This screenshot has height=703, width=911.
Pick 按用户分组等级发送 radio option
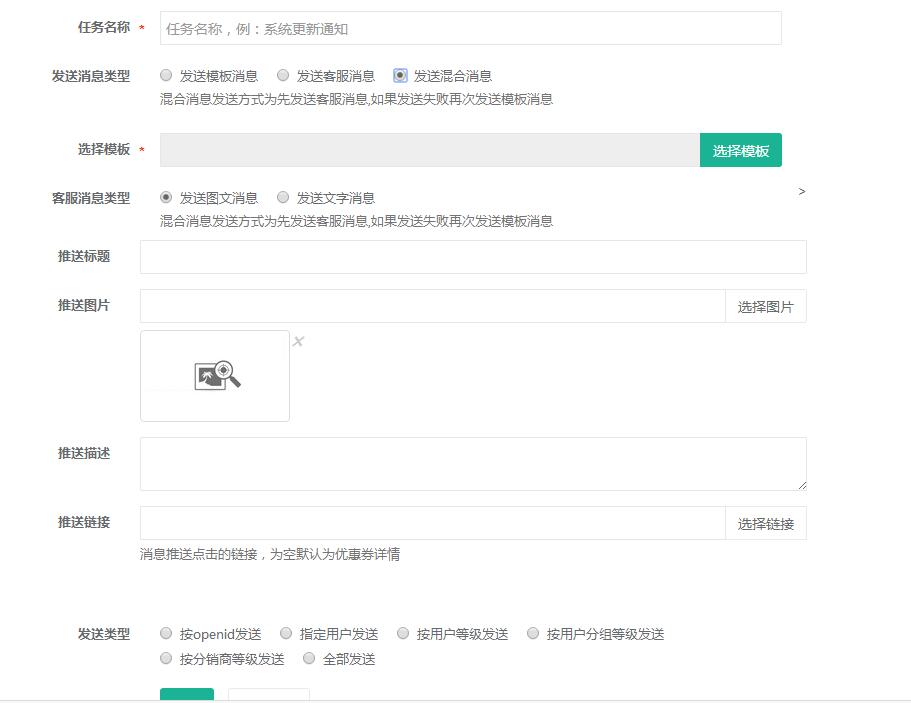(533, 633)
